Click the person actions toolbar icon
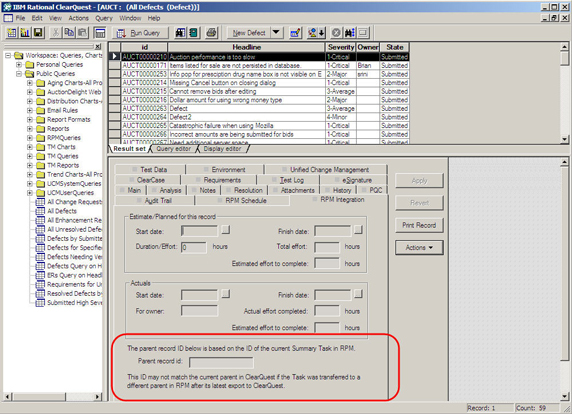 [312, 33]
